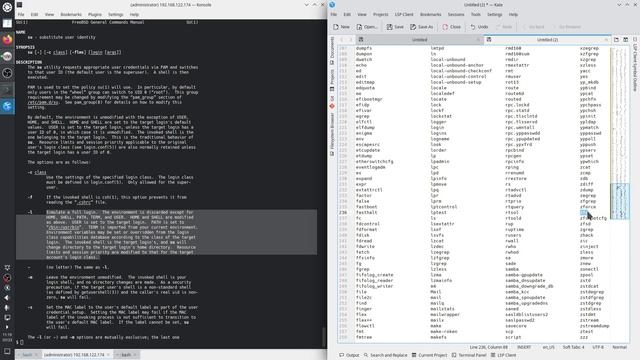
Task: Open the Plugins menu in Konsole
Action: 95,14
